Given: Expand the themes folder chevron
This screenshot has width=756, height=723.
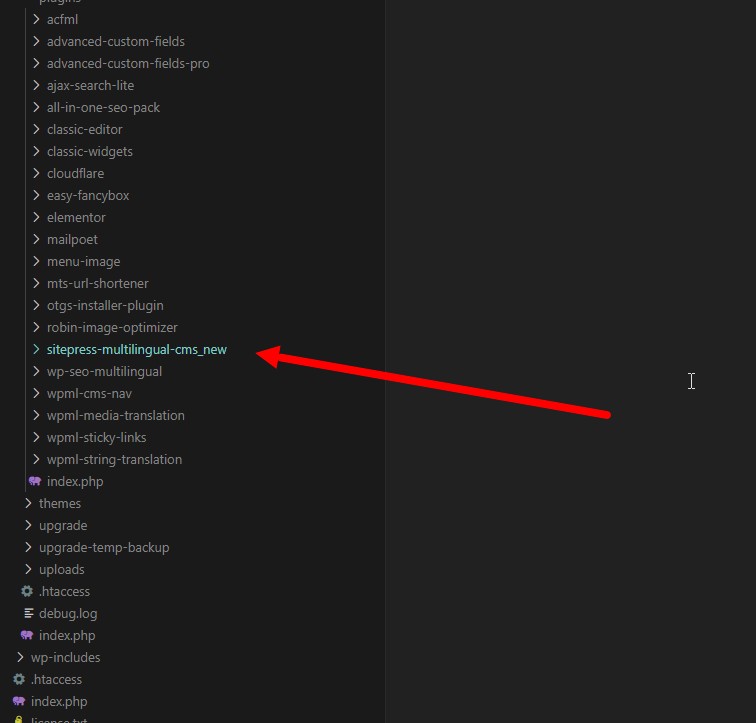Looking at the screenshot, I should [x=28, y=503].
